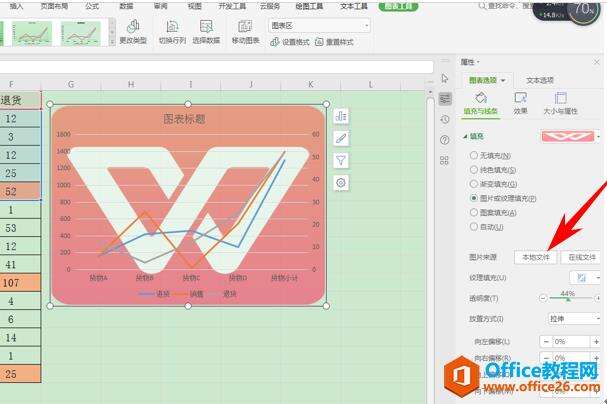Open the 属性 panel title dropdown
The height and width of the screenshot is (404, 607).
478,62
